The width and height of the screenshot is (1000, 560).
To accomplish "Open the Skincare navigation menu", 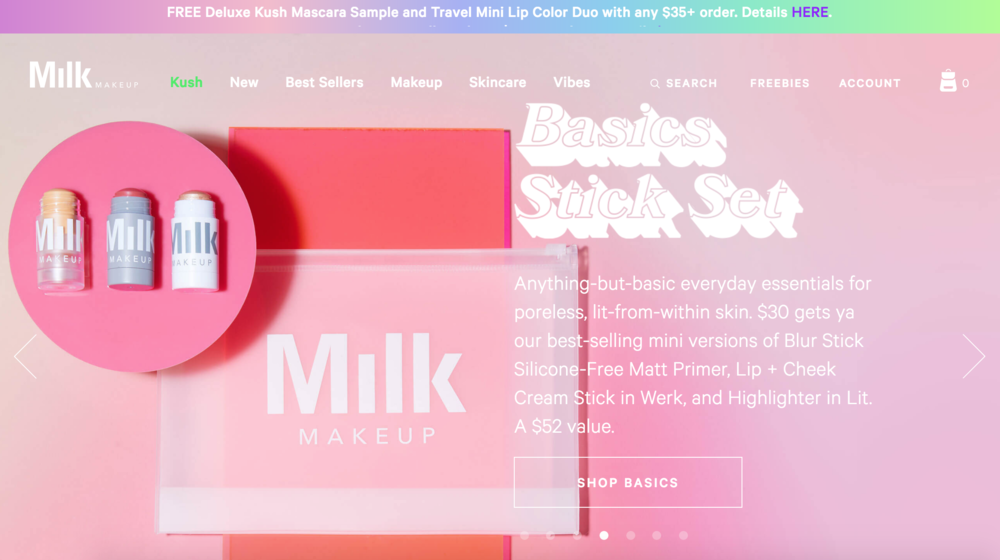I will 497,82.
